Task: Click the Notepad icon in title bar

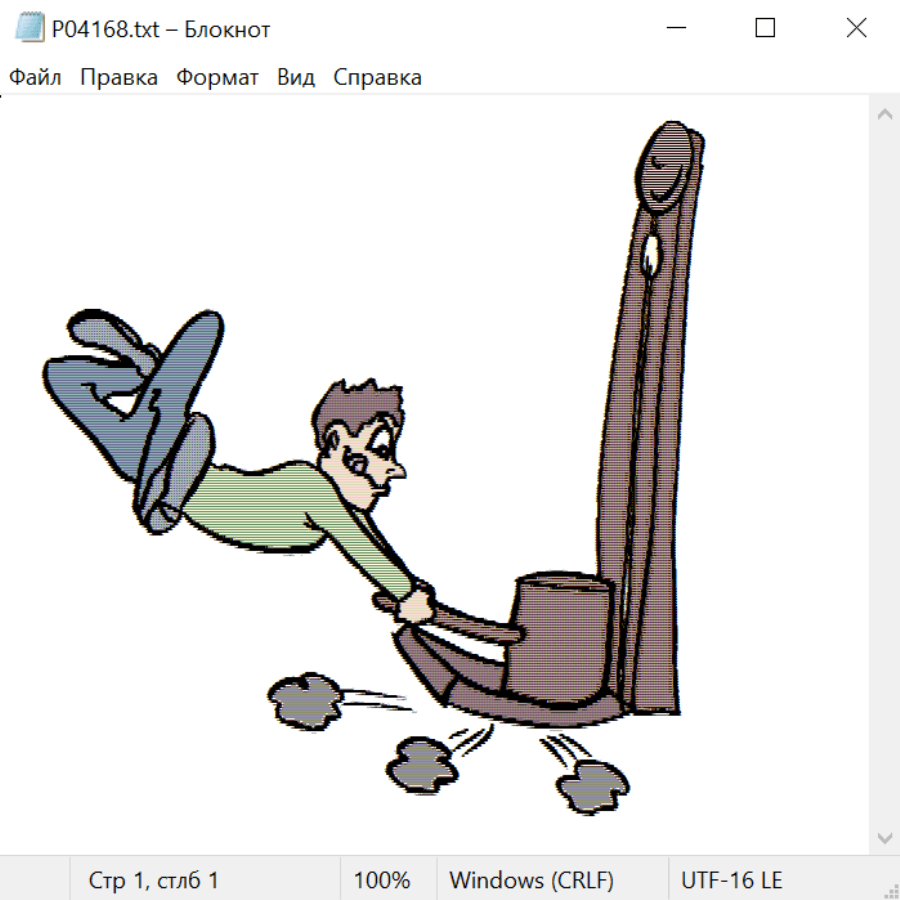Action: tap(30, 29)
